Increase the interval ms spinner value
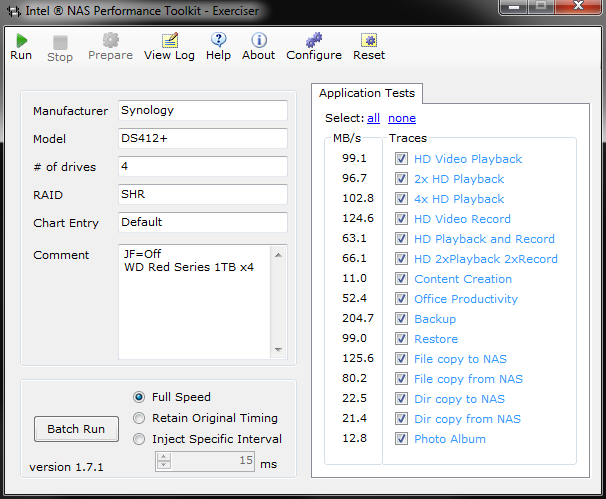The height and width of the screenshot is (499, 606). click(163, 457)
